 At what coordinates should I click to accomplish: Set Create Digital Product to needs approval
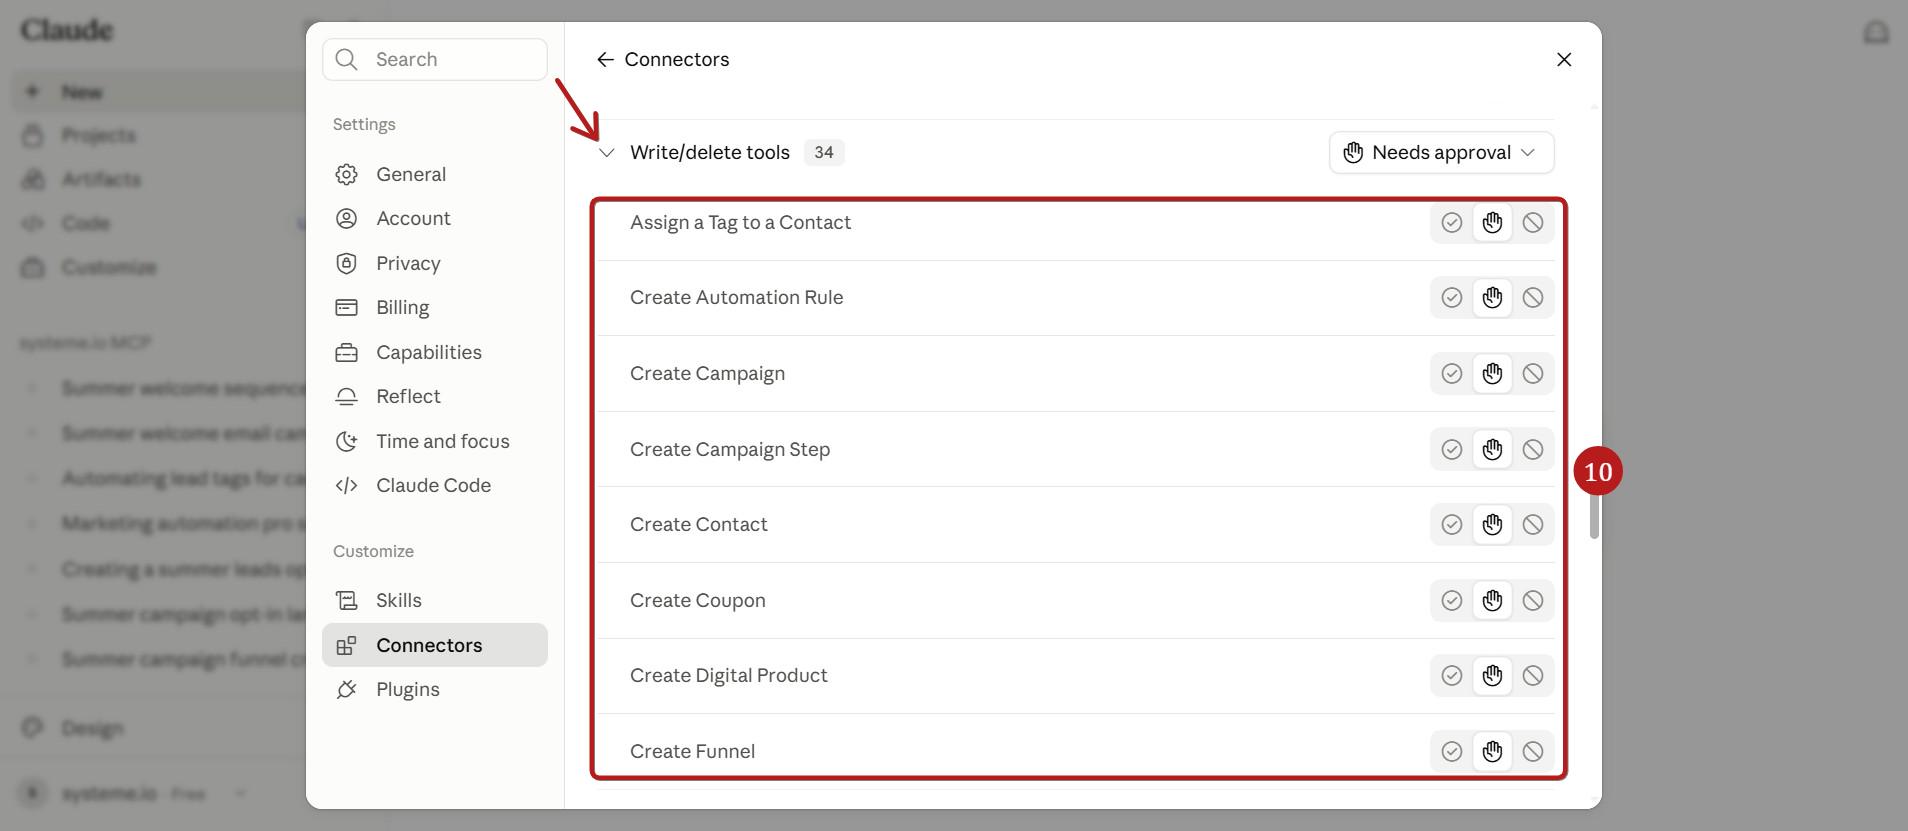tap(1492, 676)
